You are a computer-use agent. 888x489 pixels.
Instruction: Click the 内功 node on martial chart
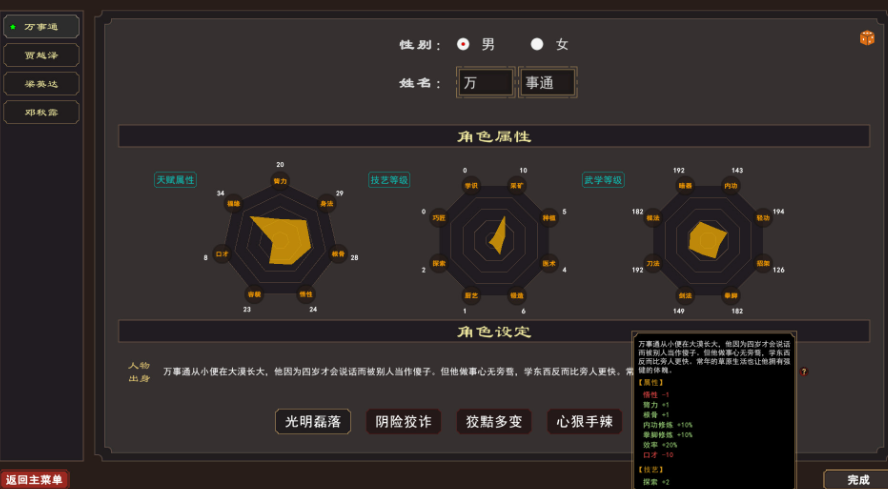click(x=731, y=185)
